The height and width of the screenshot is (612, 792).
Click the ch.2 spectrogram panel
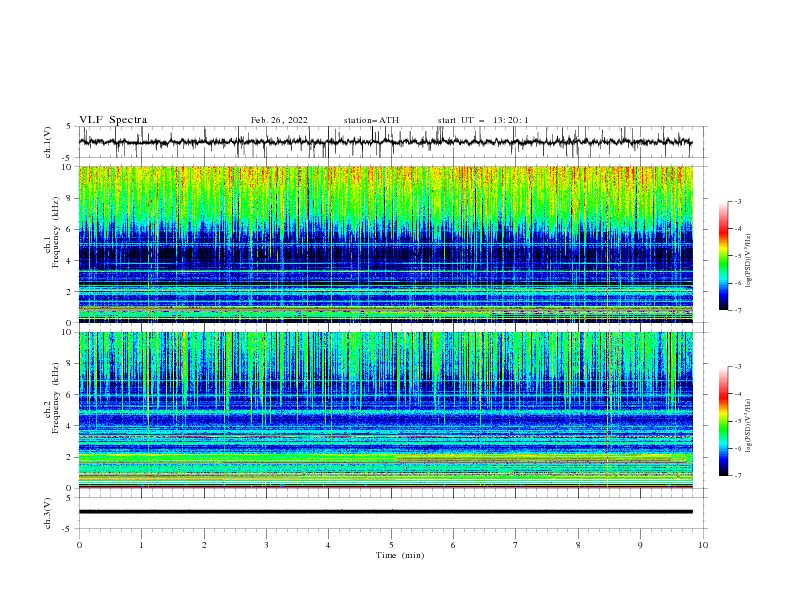pos(386,410)
